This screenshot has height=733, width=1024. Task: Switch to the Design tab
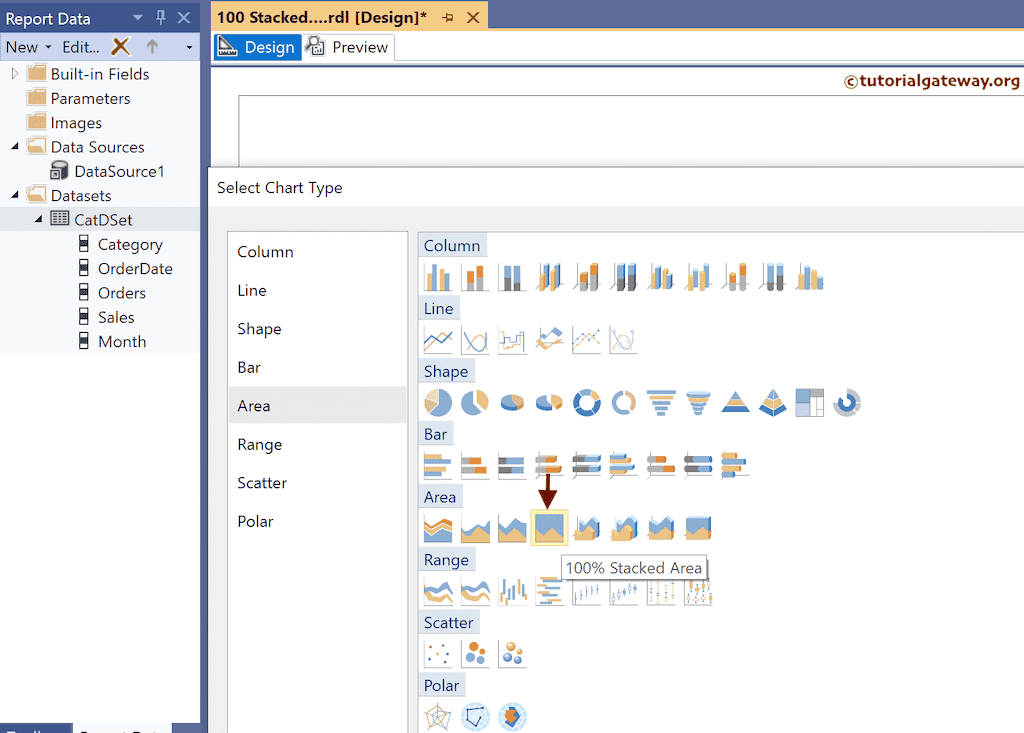tap(257, 47)
